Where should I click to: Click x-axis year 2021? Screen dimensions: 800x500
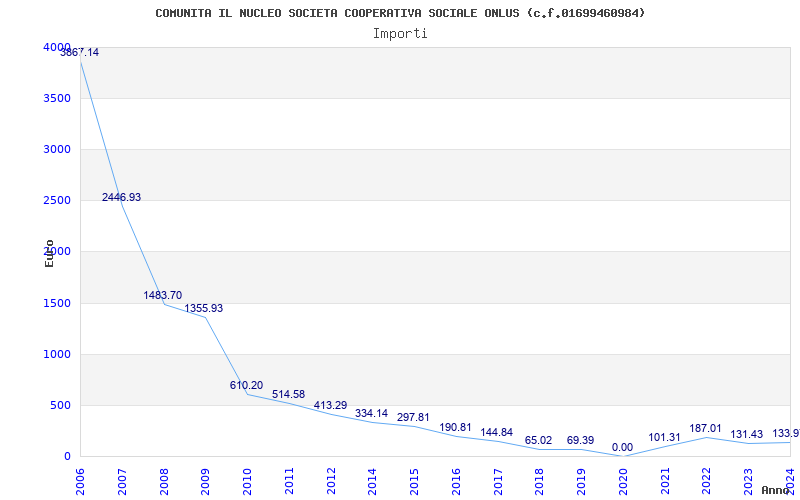click(665, 482)
